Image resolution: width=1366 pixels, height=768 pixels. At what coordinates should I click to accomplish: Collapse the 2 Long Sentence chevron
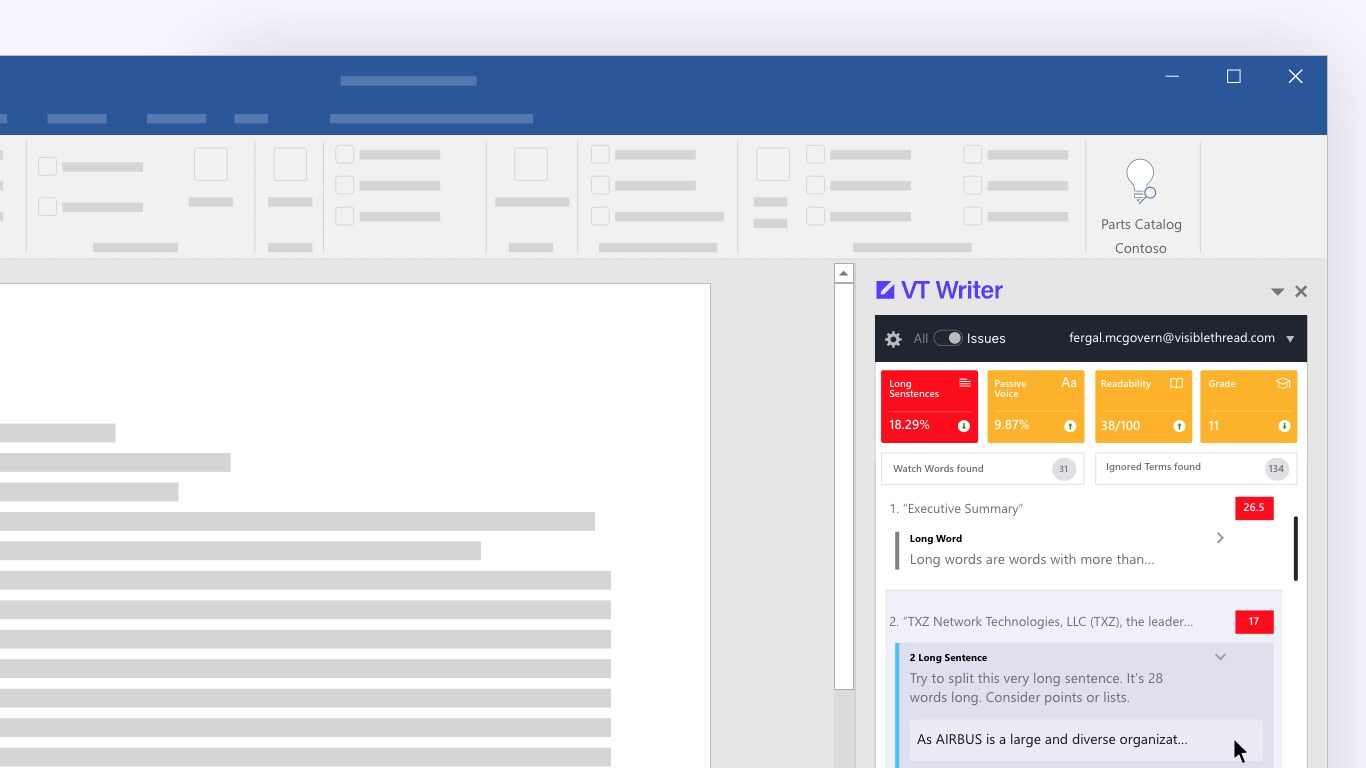click(1220, 657)
